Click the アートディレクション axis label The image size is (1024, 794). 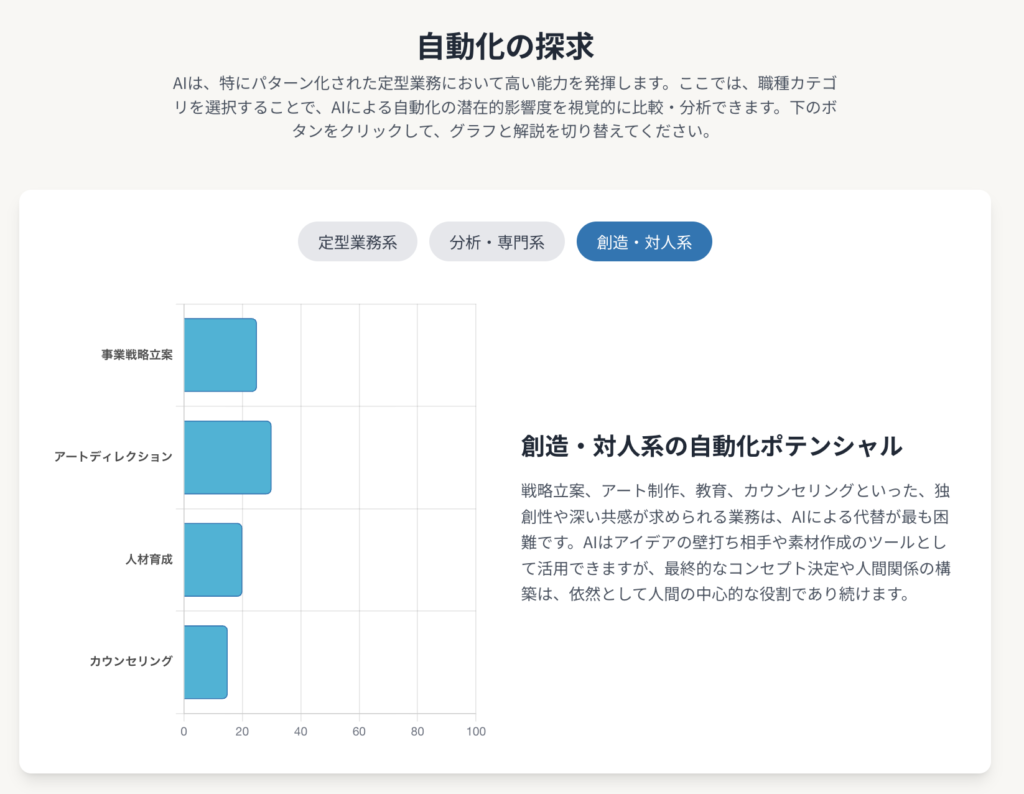coord(113,457)
